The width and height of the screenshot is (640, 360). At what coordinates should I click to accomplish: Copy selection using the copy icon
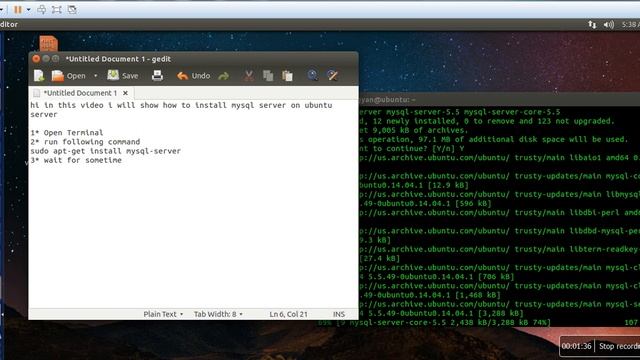[268, 76]
